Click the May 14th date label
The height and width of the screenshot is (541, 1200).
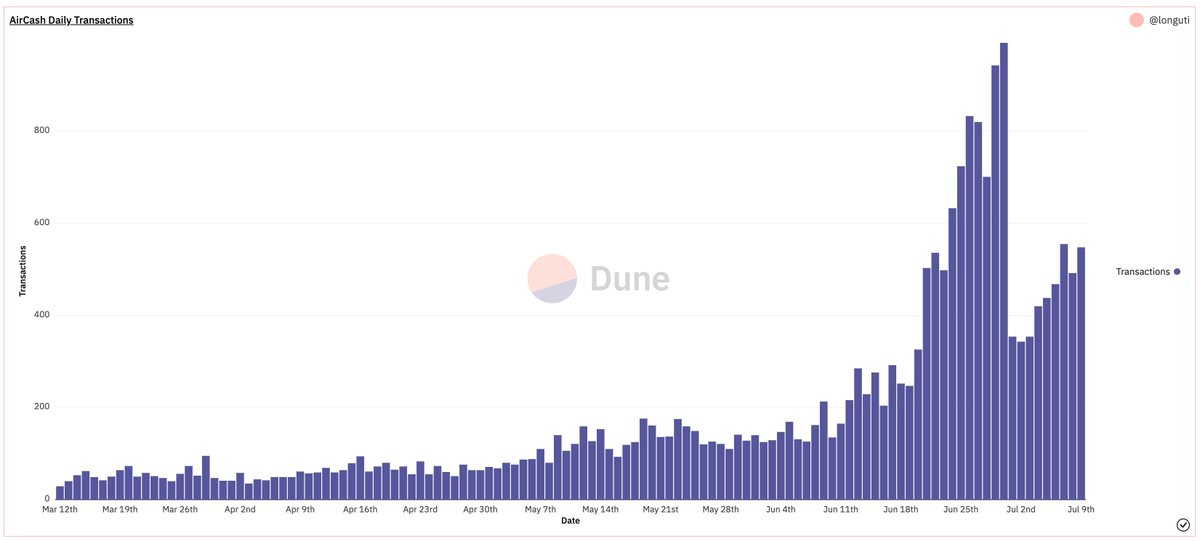click(x=601, y=509)
